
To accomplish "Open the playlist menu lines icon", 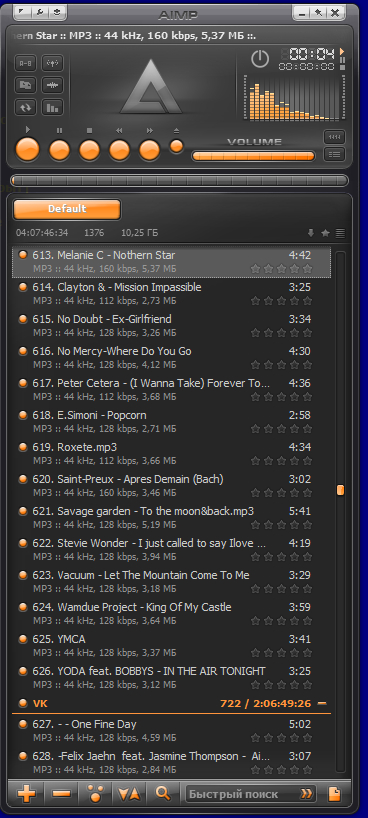I will click(x=340, y=233).
